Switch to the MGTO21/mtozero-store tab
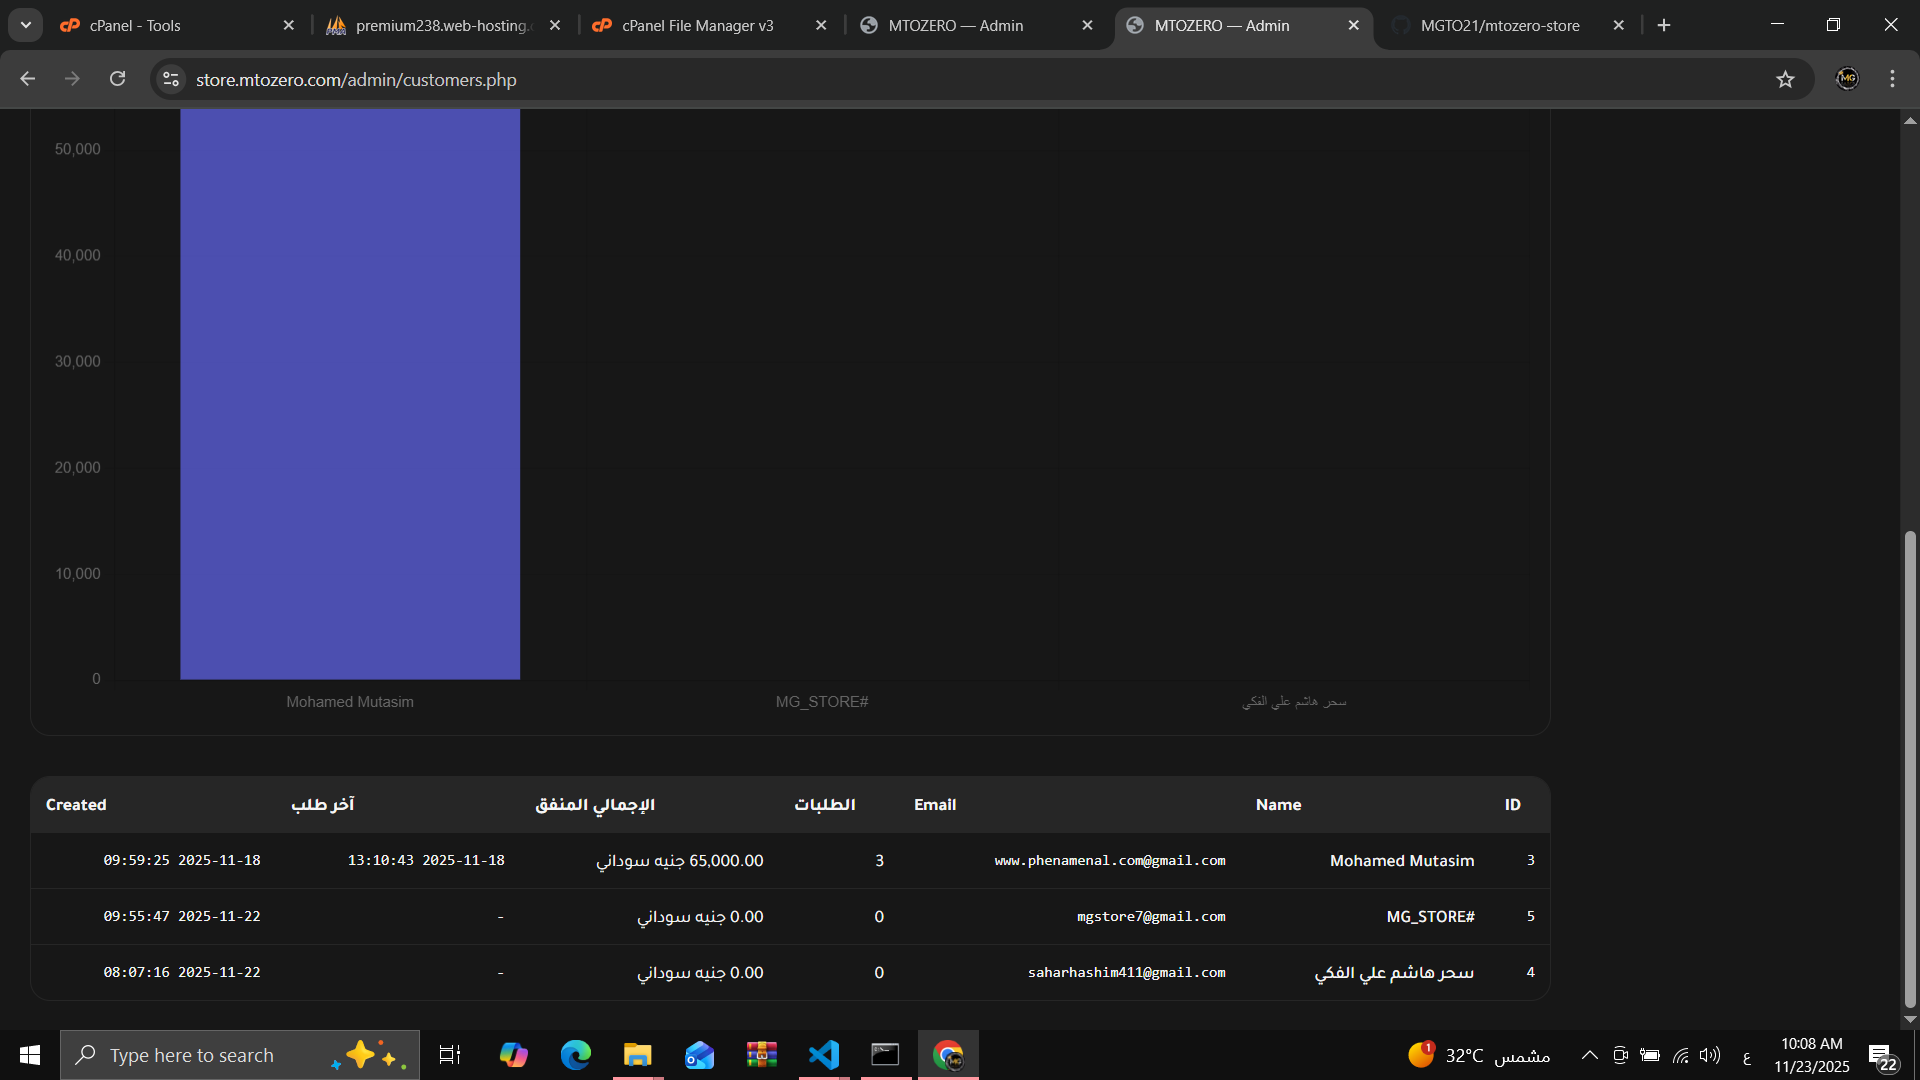The width and height of the screenshot is (1920, 1080). pyautogui.click(x=1500, y=25)
